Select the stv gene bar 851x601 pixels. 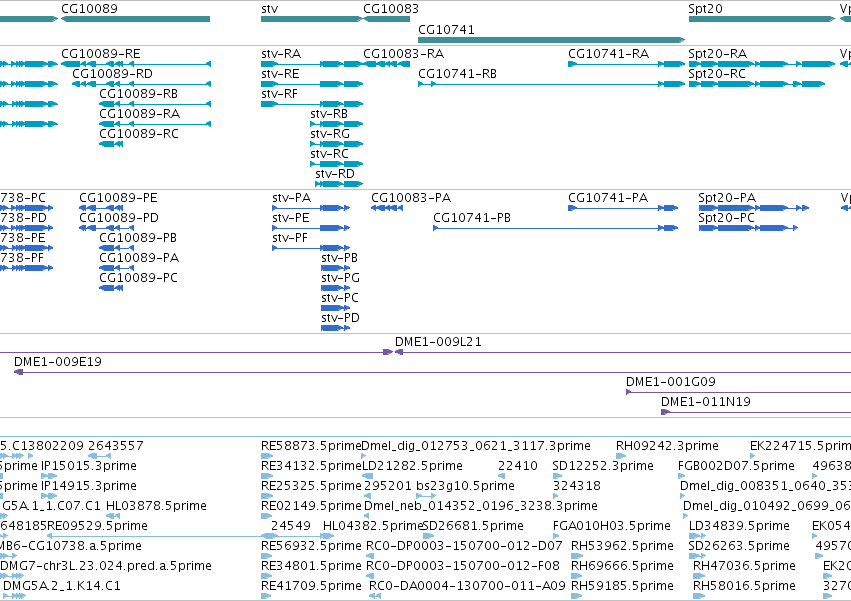click(312, 19)
